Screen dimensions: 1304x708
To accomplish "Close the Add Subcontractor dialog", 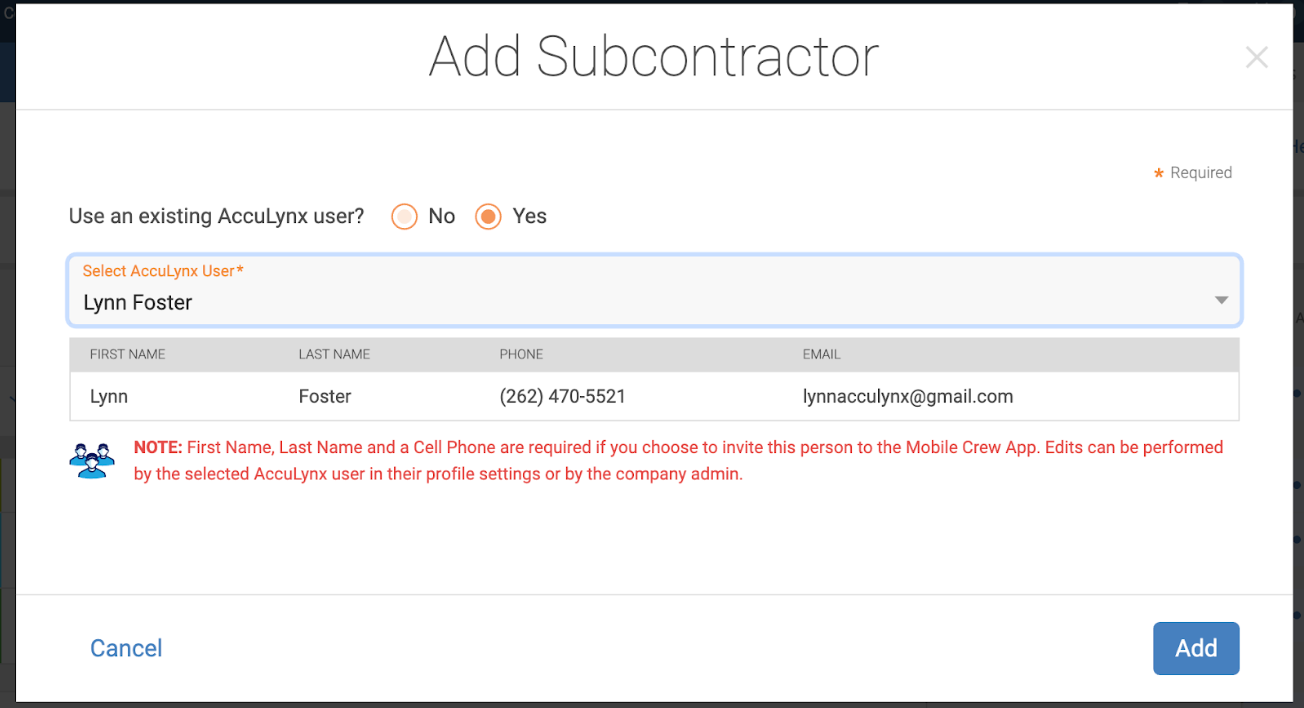I will 1256,58.
